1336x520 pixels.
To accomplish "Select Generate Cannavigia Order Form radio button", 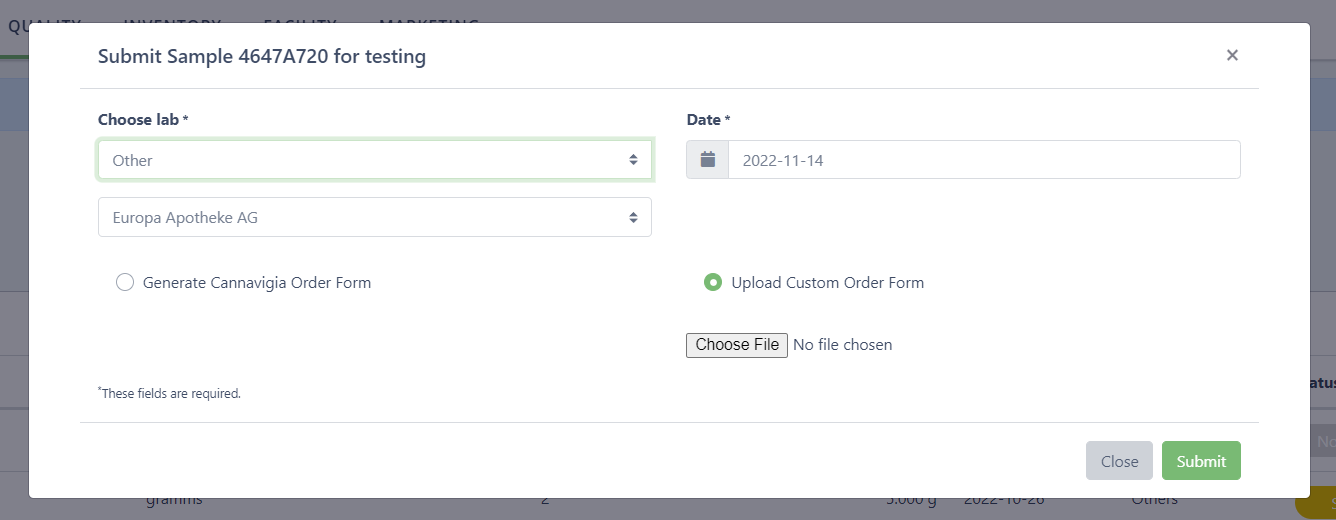I will [x=125, y=283].
